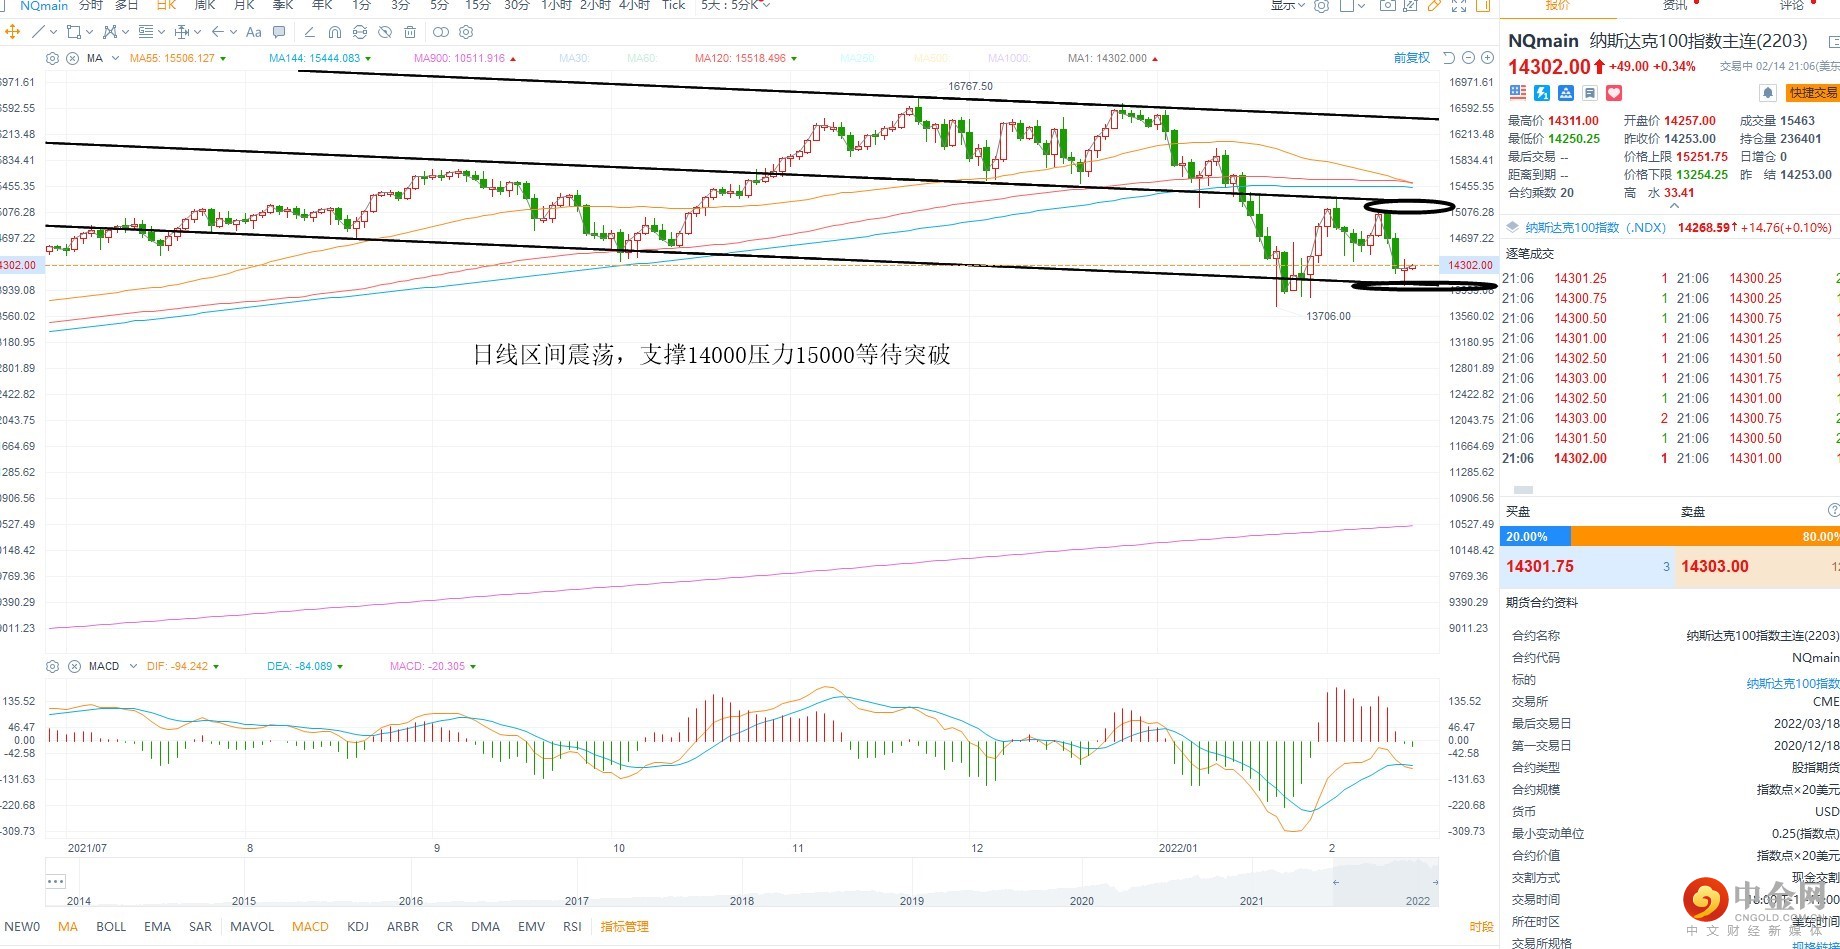
Task: Select the KDJ indicator
Action: 358,927
